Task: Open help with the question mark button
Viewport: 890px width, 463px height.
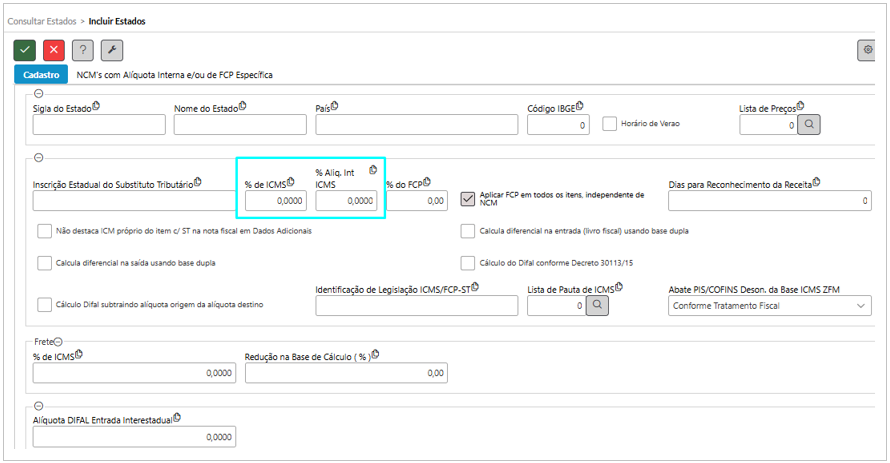Action: pyautogui.click(x=83, y=50)
